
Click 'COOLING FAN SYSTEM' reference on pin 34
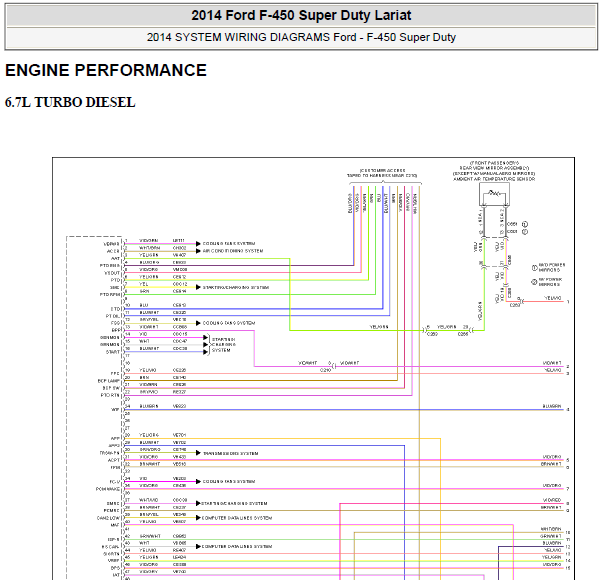coord(228,482)
